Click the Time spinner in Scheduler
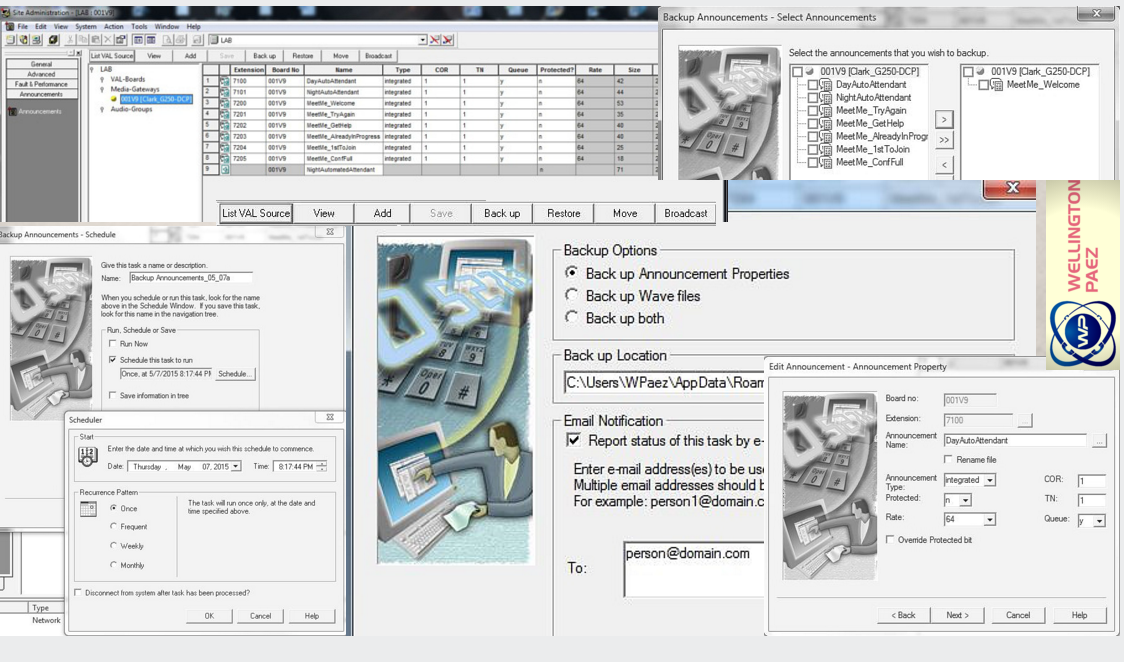The image size is (1124, 662). tap(322, 466)
